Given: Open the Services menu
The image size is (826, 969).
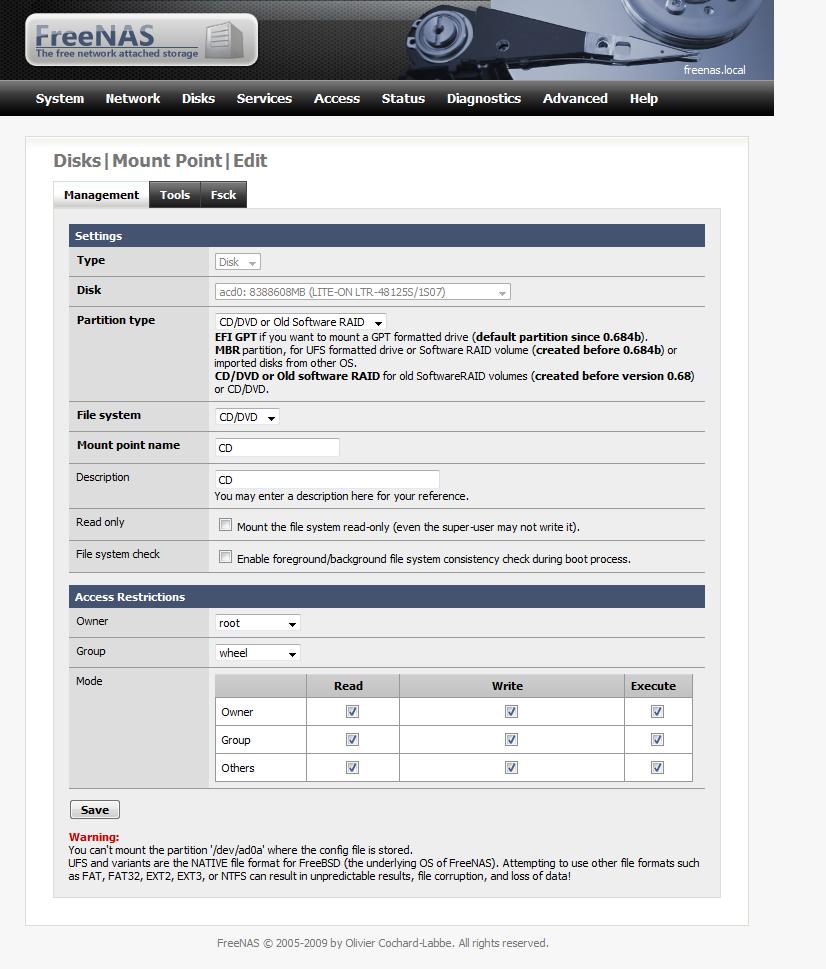Looking at the screenshot, I should tap(264, 99).
